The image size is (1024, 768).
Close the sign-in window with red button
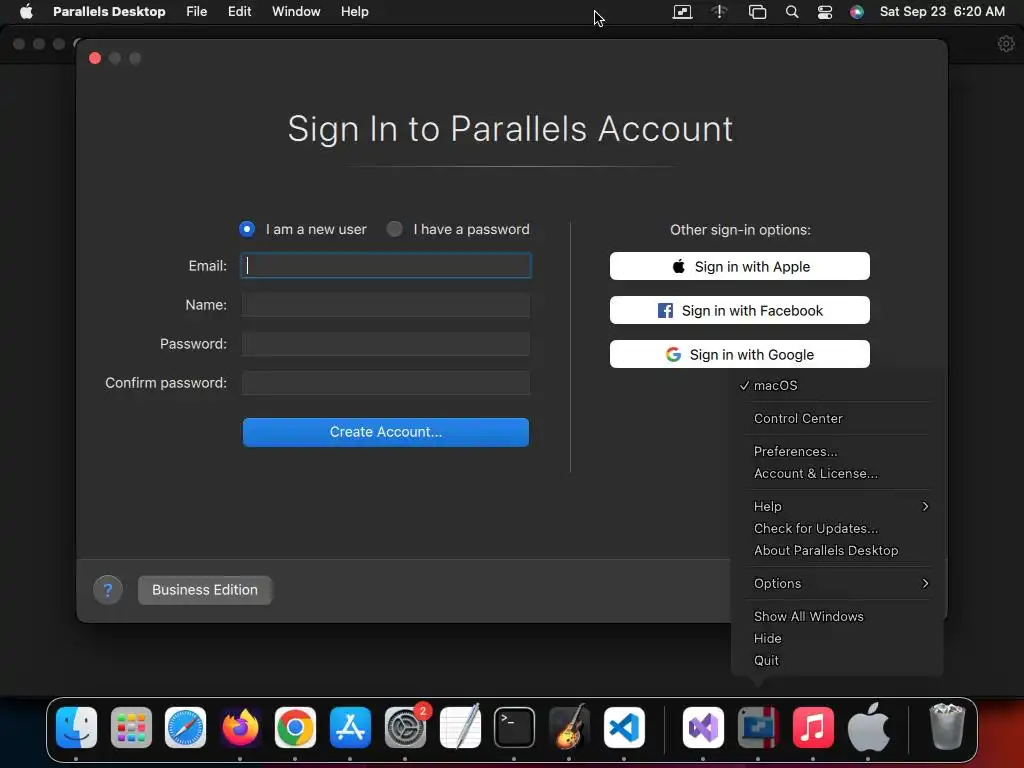(x=95, y=58)
